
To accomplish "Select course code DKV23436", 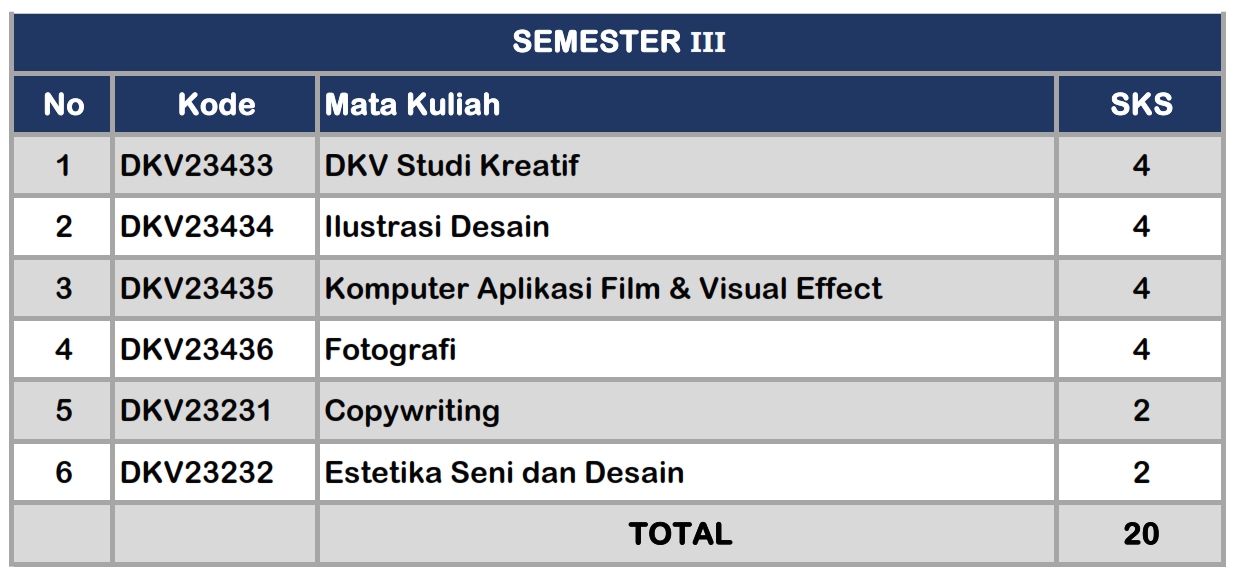I will tap(196, 350).
